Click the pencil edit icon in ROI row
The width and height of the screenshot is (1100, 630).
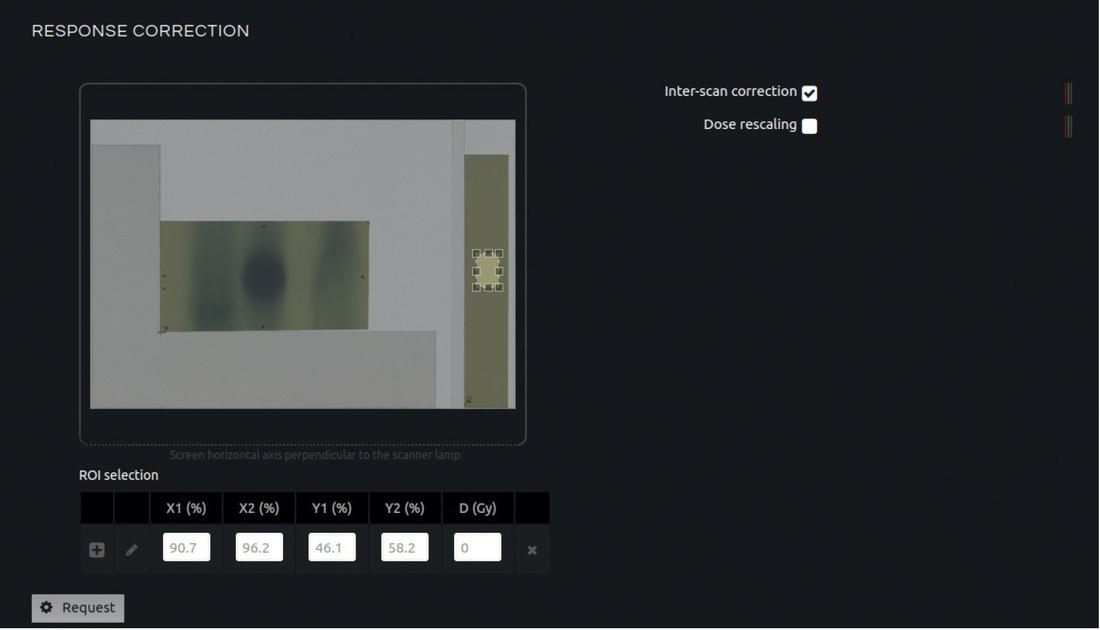[131, 550]
